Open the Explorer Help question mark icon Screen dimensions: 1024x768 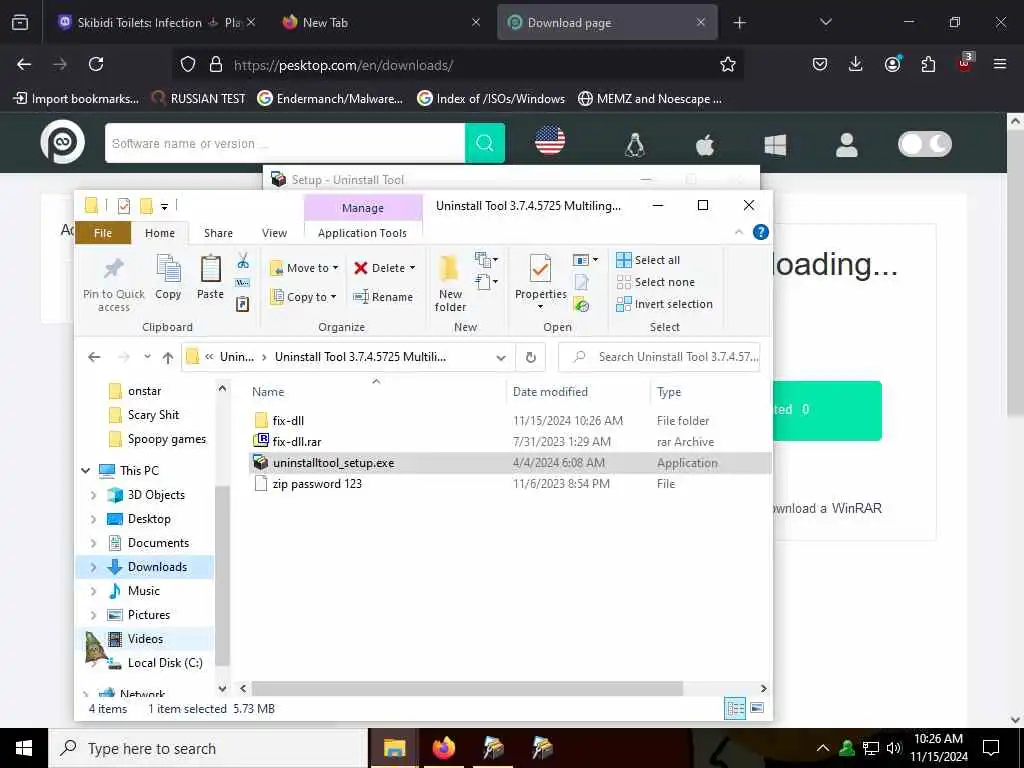point(760,232)
